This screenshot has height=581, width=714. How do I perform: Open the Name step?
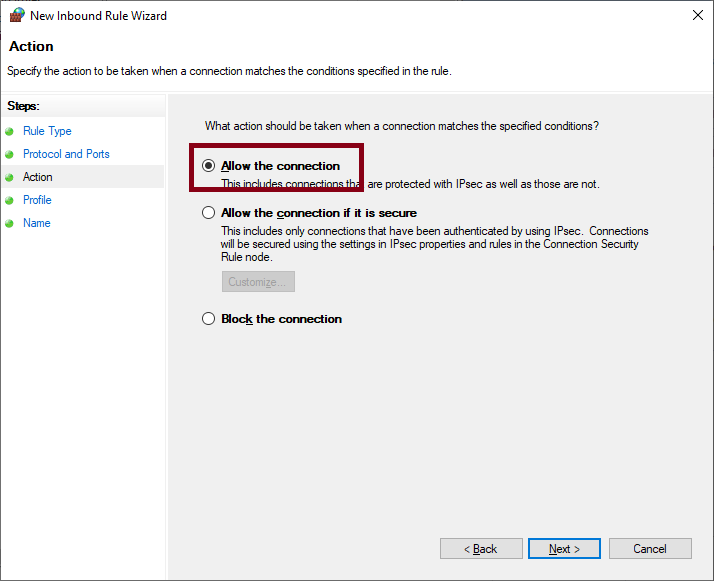point(36,223)
